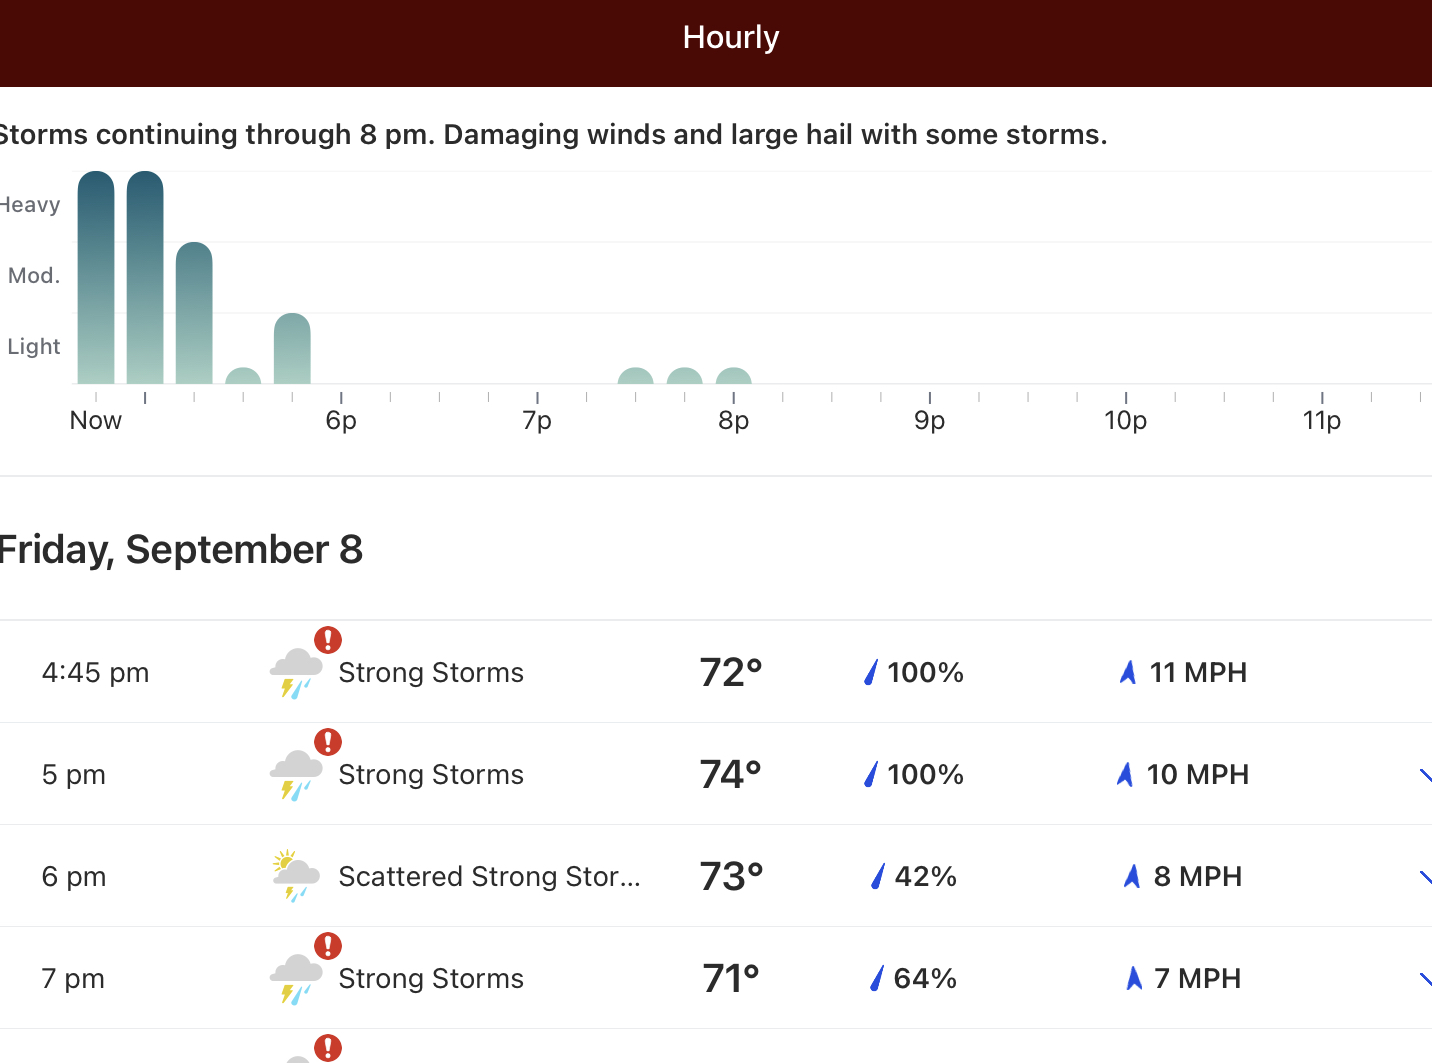The width and height of the screenshot is (1432, 1063).
Task: Click the tallest Now precipitation bar
Action: (x=96, y=278)
